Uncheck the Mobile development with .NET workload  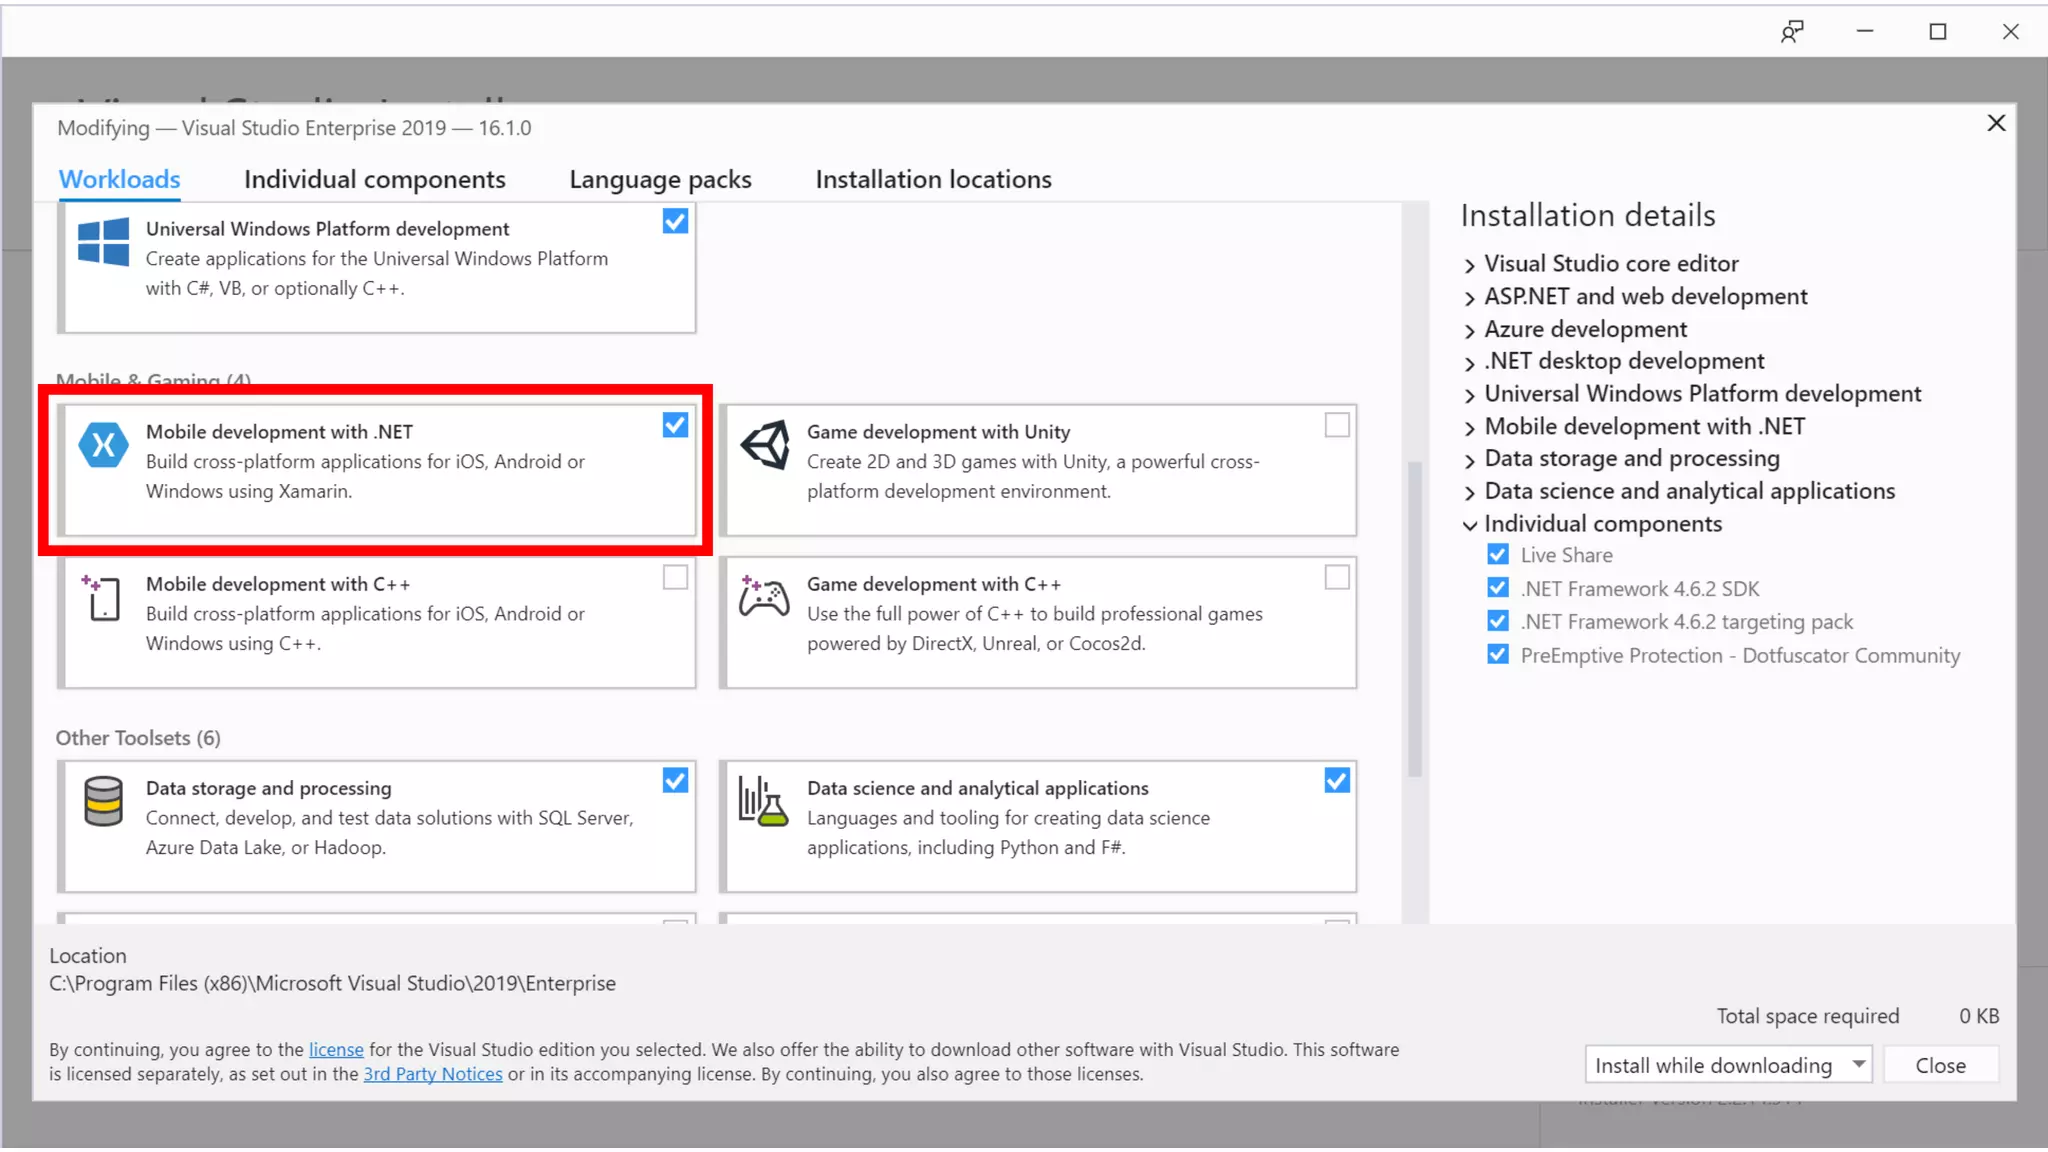pyautogui.click(x=675, y=426)
